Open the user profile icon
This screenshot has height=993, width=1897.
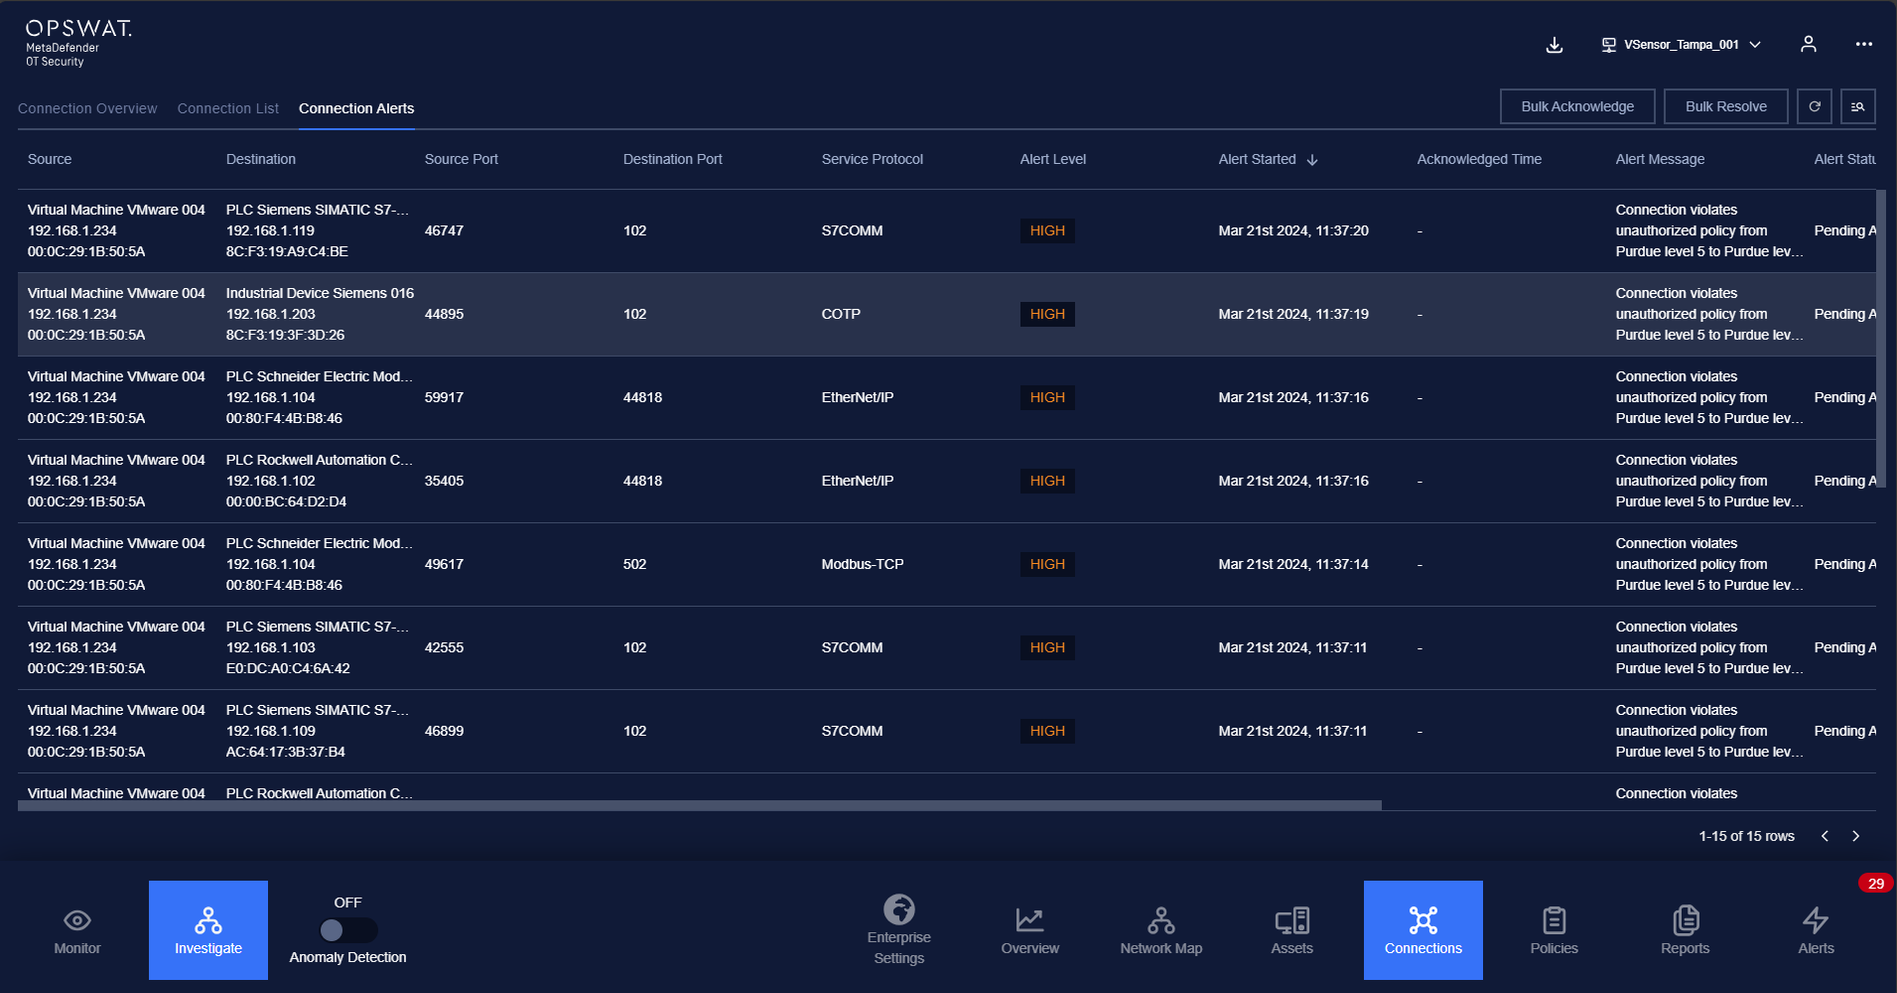[1808, 44]
